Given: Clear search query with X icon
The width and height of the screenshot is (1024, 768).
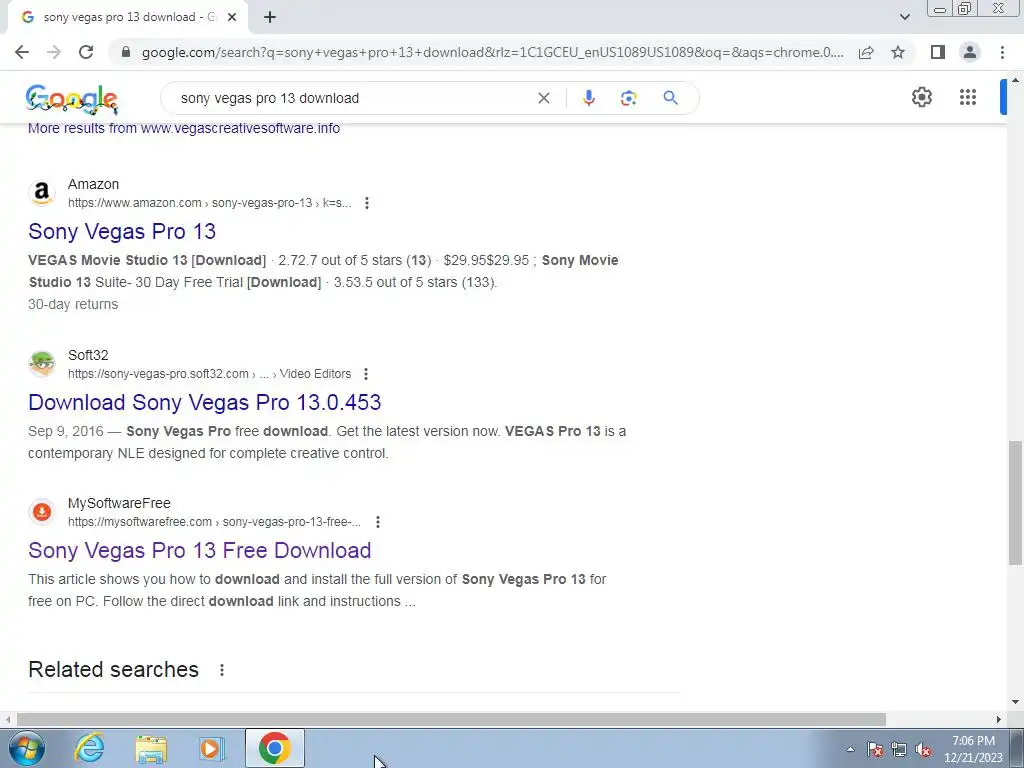Looking at the screenshot, I should [543, 98].
